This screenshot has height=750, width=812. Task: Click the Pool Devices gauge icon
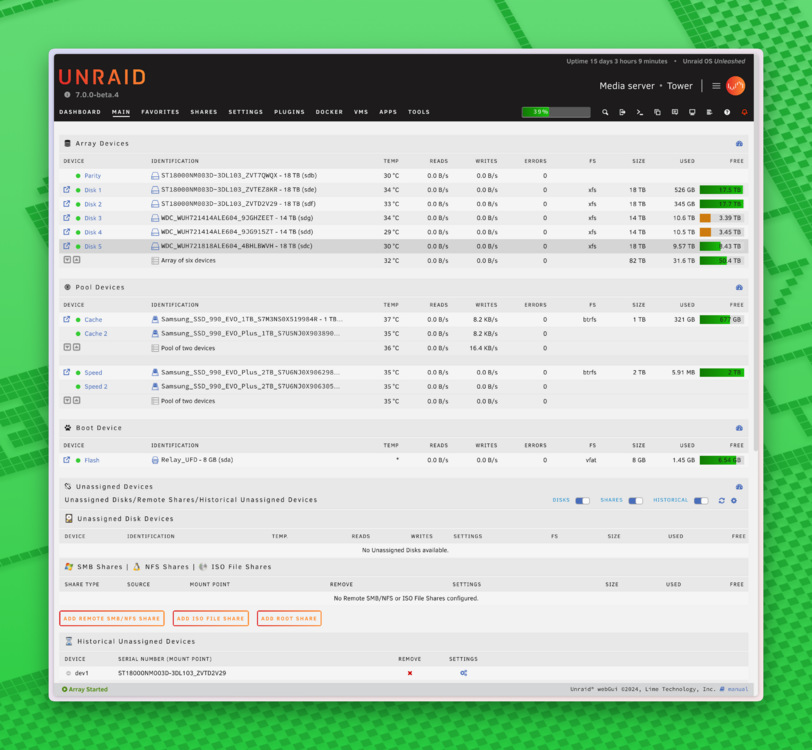point(739,287)
